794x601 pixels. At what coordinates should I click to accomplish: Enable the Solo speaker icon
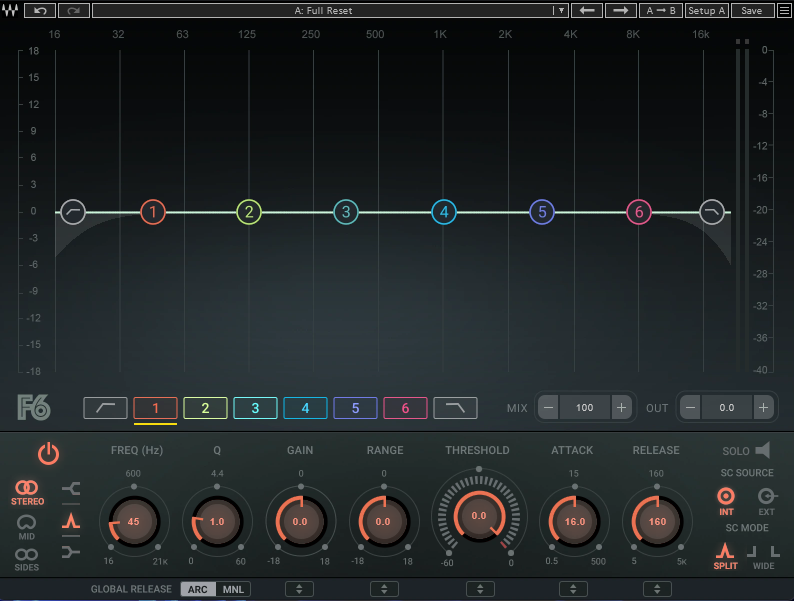pos(763,451)
